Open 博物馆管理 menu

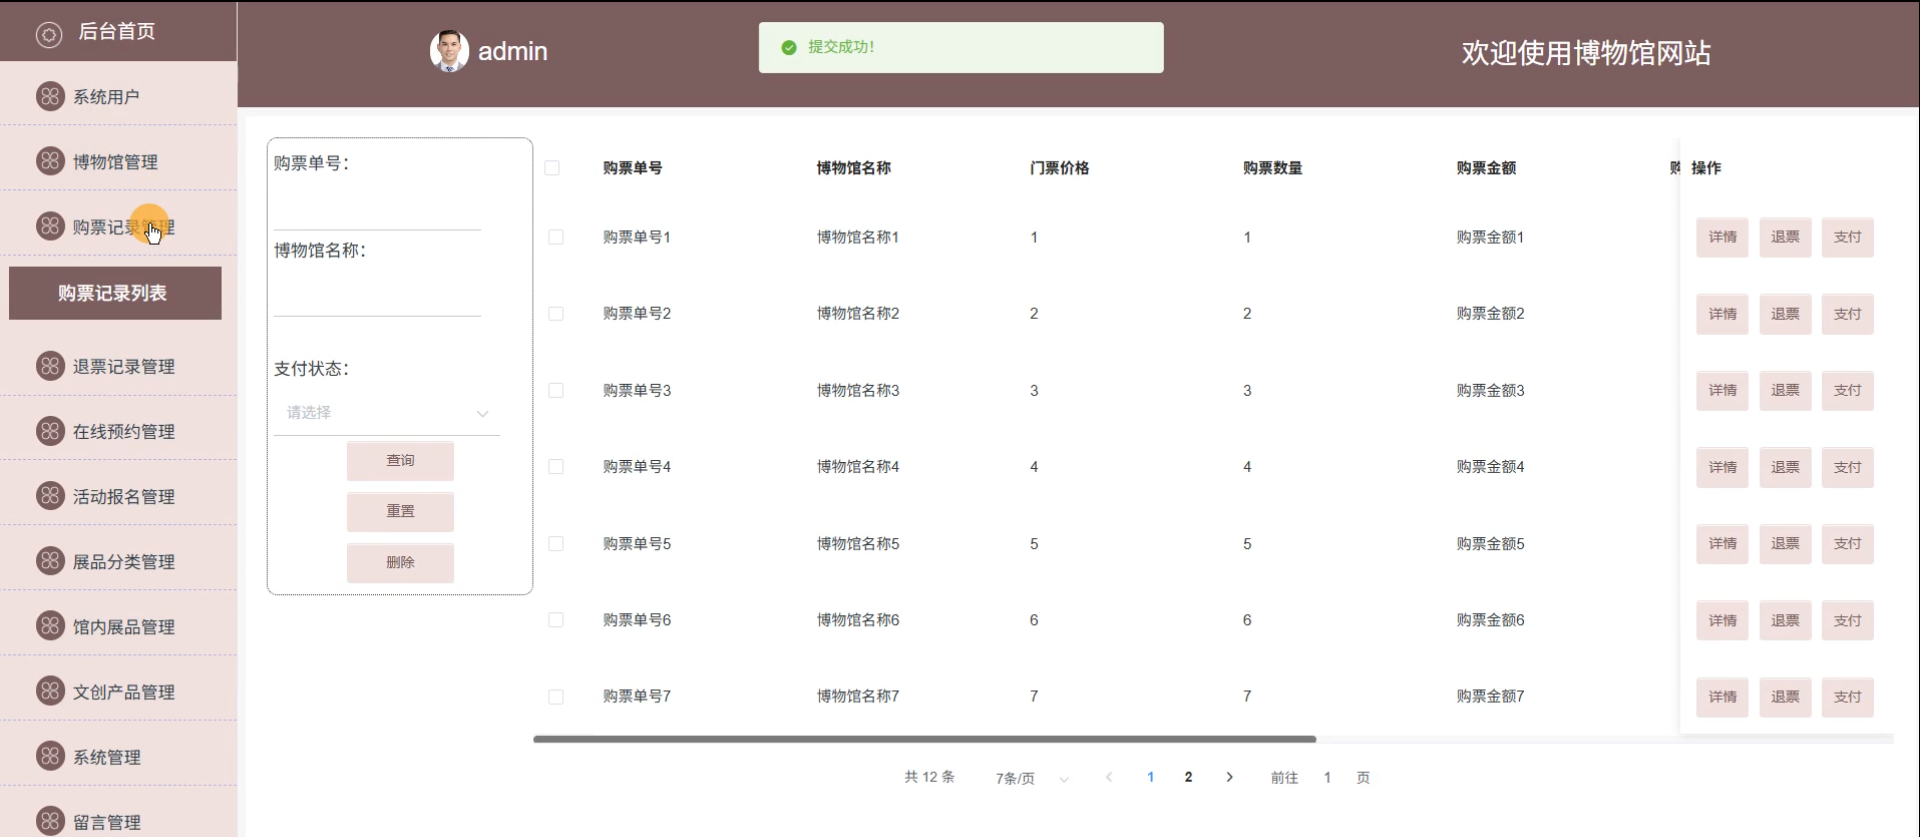118,161
